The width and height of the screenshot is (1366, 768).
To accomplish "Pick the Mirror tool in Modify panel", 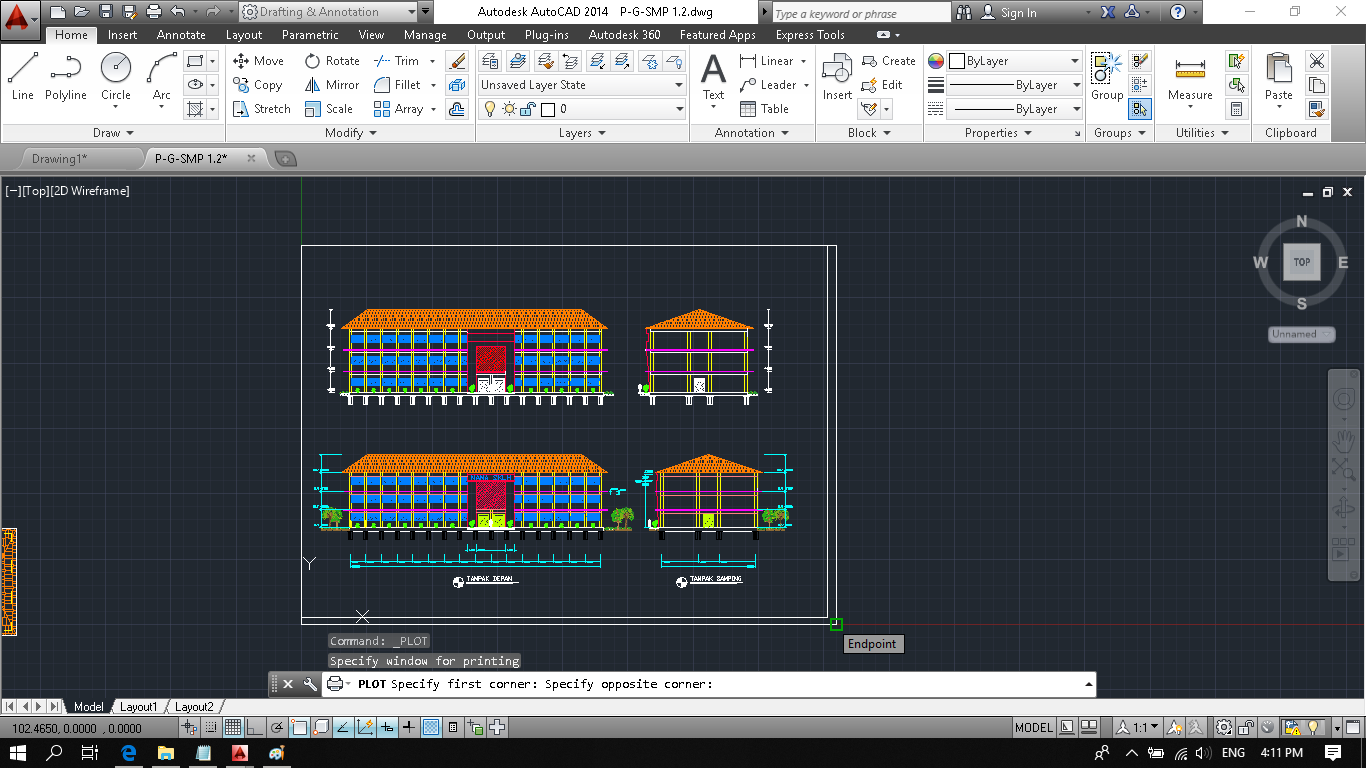I will (x=331, y=85).
